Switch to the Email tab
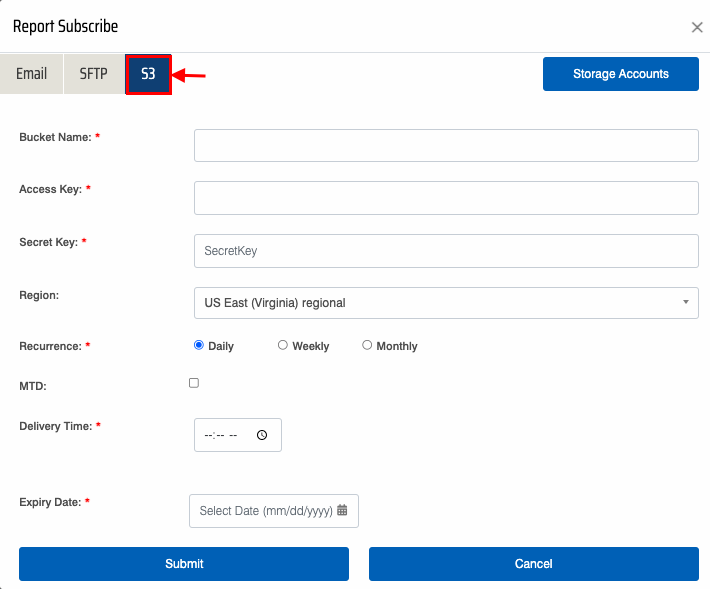710x589 pixels. pos(32,74)
